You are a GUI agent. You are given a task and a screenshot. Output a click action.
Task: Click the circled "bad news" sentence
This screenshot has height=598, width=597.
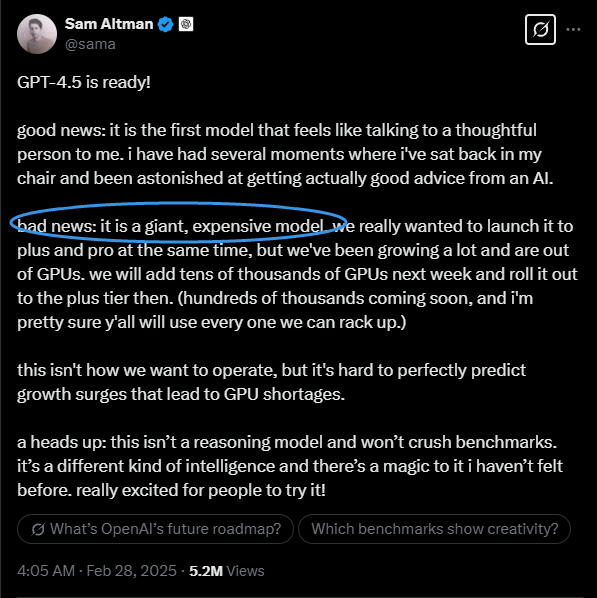click(x=172, y=226)
